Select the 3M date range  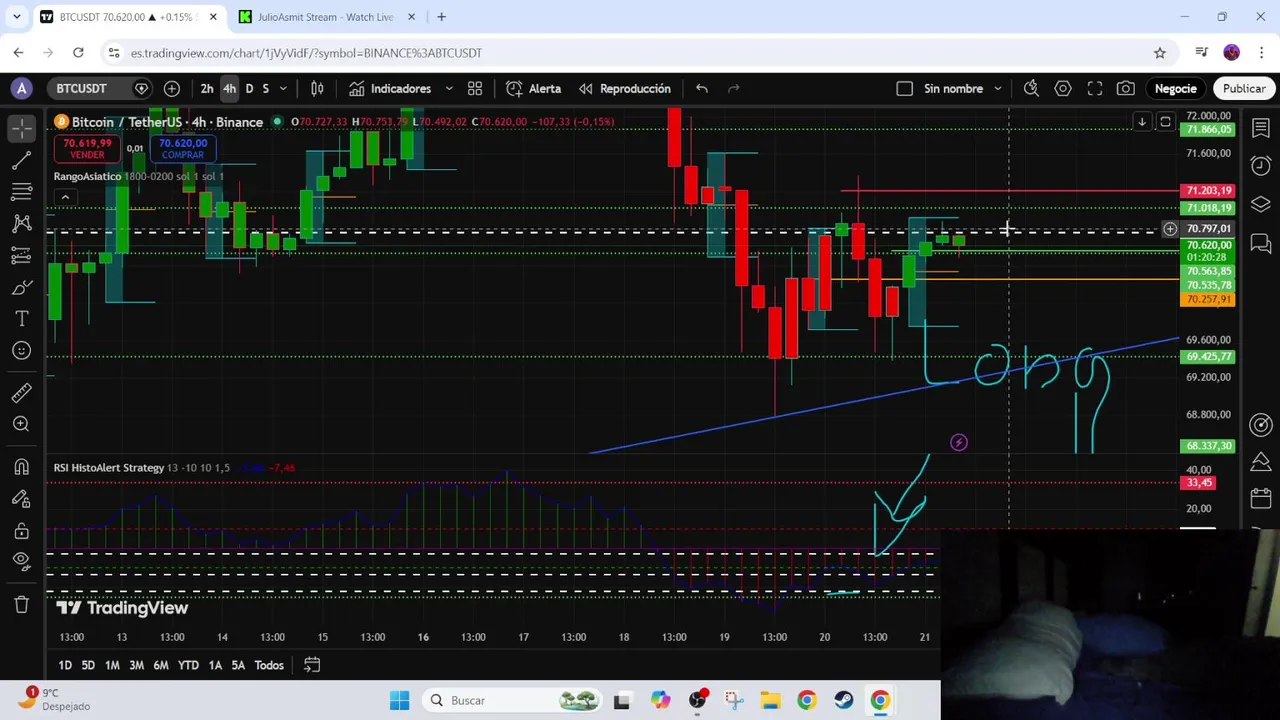[x=136, y=665]
